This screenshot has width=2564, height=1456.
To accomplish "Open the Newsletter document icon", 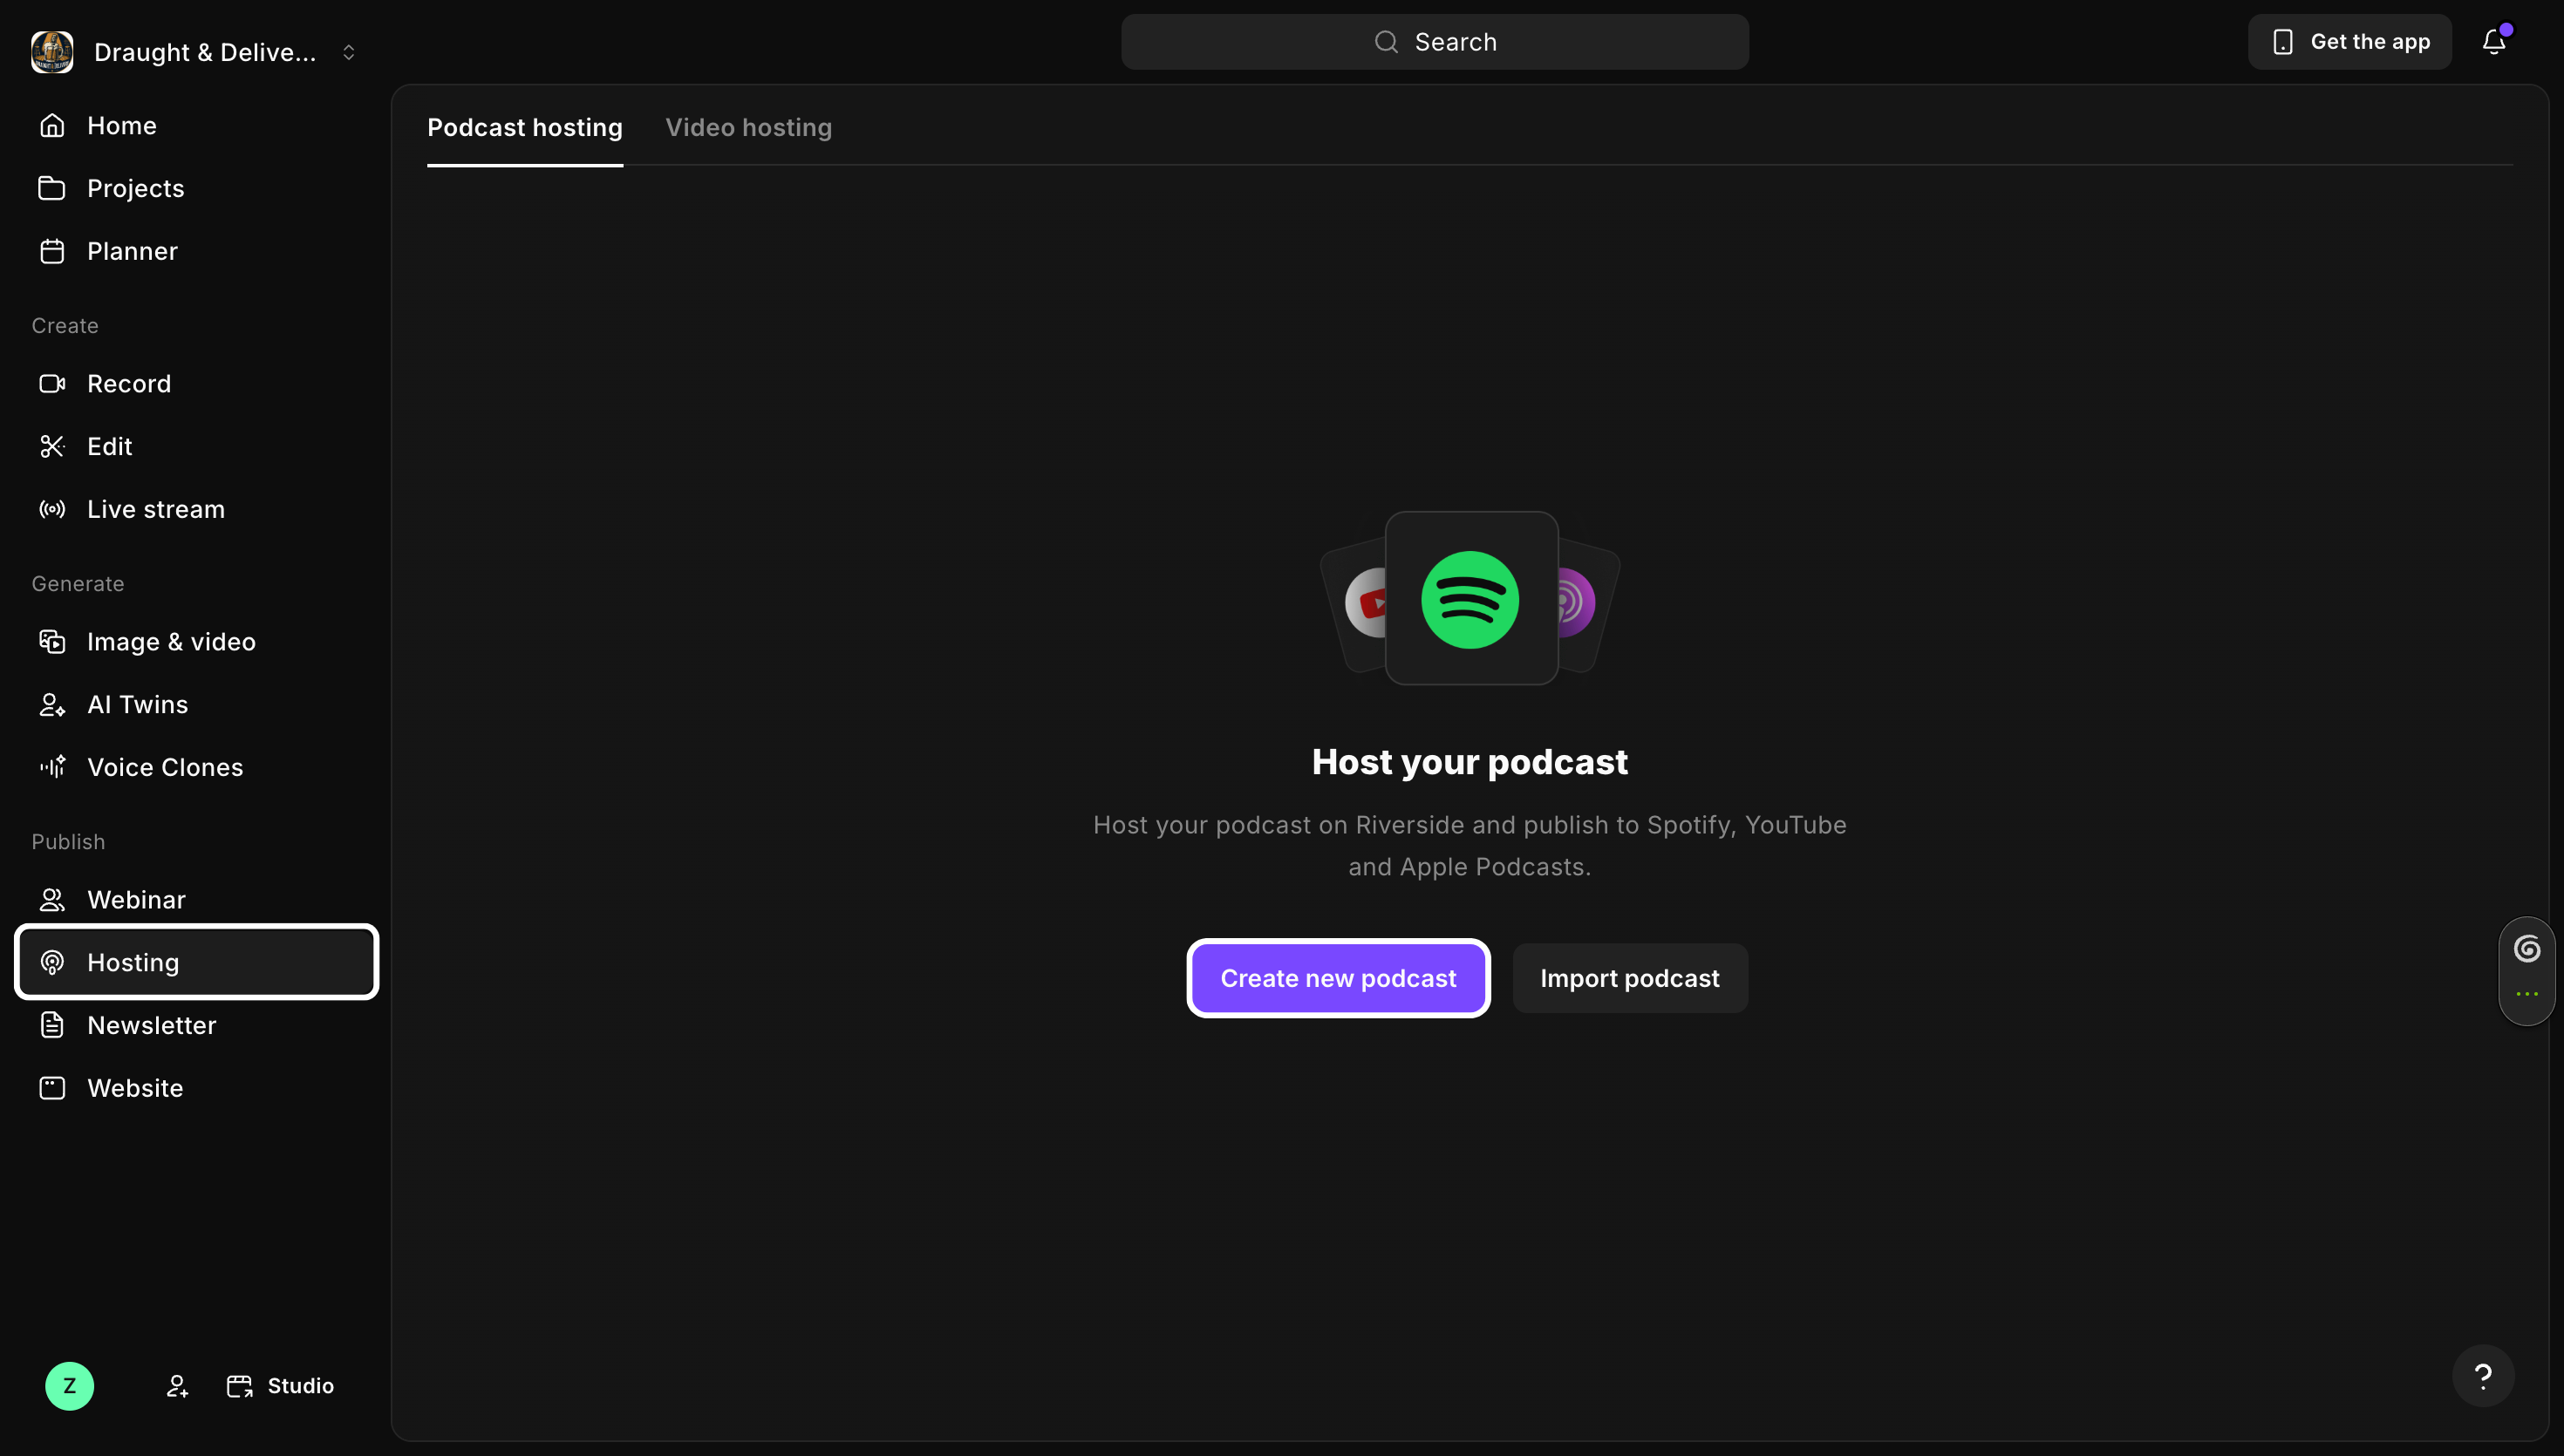I will 52,1025.
